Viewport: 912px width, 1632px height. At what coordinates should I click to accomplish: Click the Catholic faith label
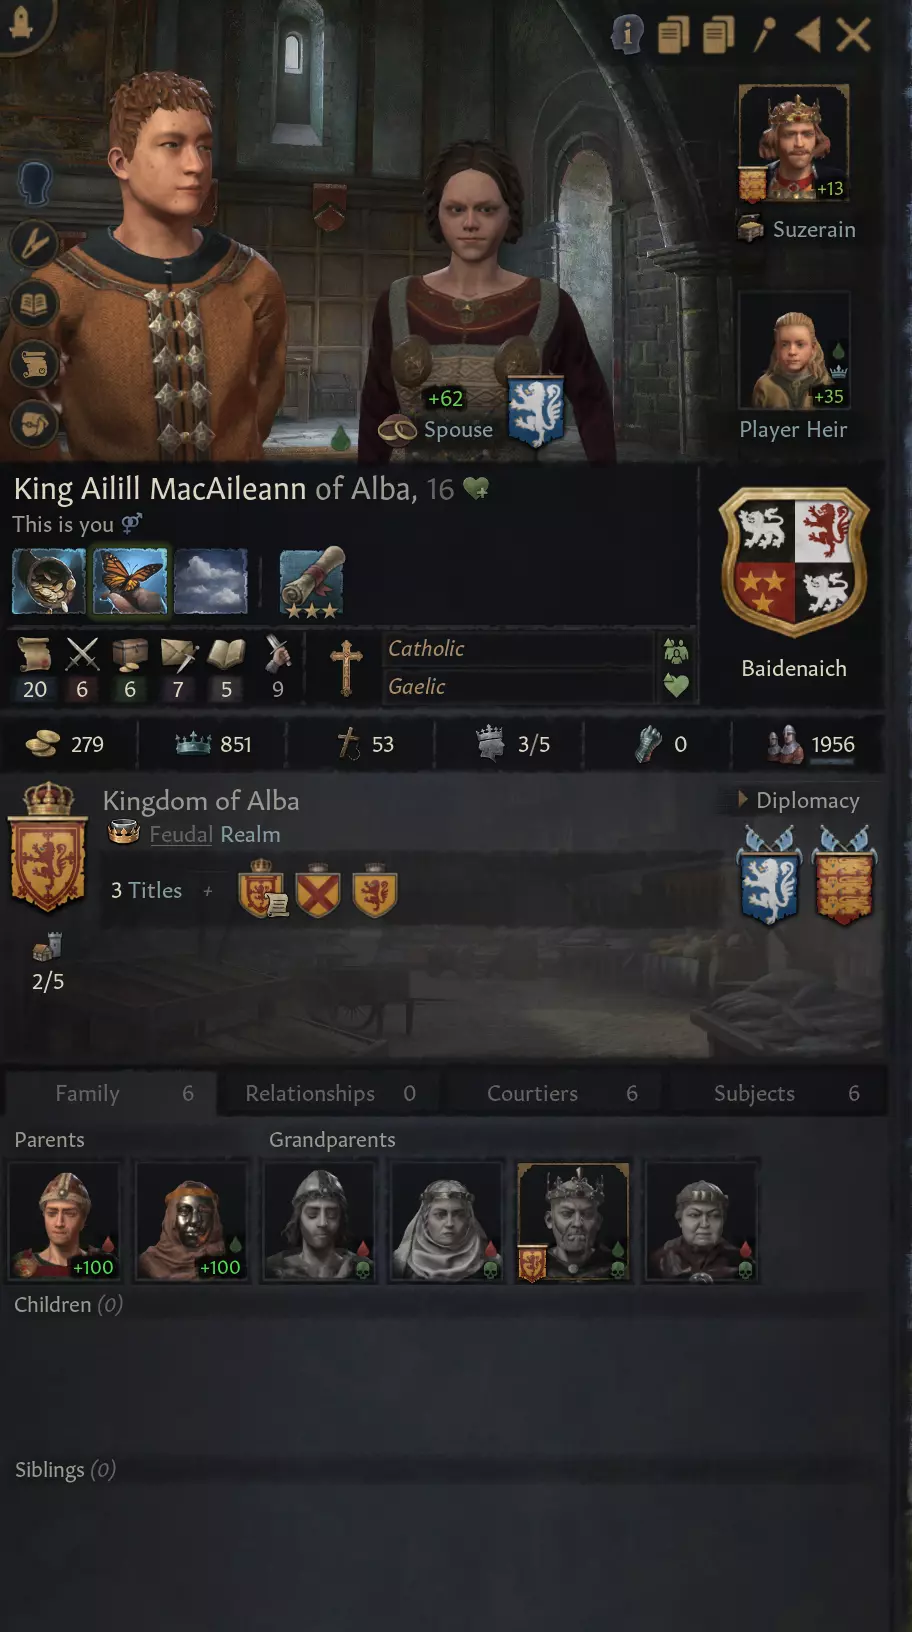pyautogui.click(x=427, y=648)
